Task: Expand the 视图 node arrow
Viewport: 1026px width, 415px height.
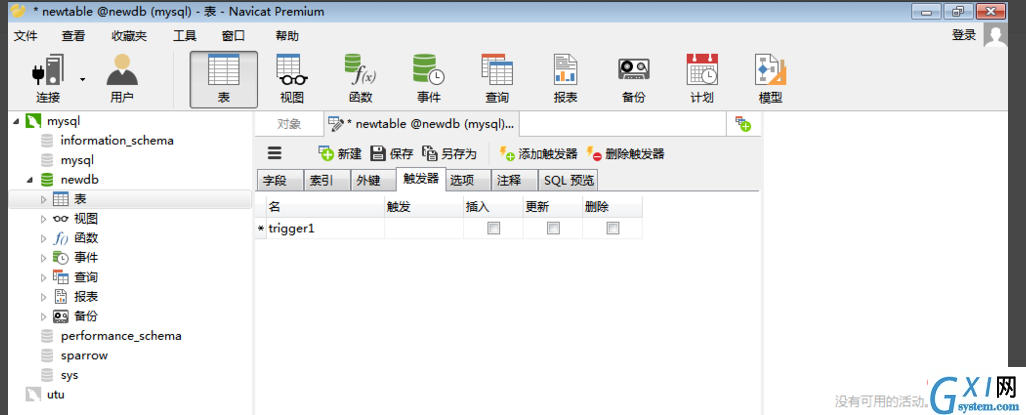Action: click(44, 219)
